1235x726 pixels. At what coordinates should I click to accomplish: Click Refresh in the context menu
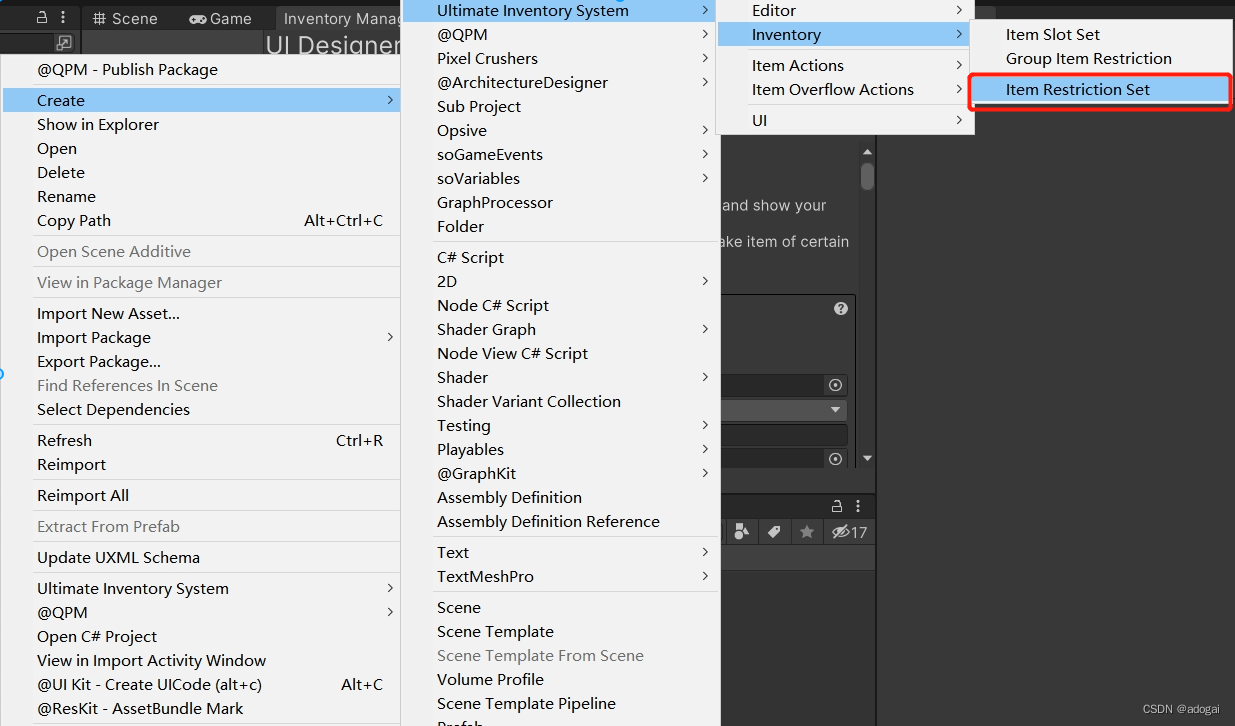[x=201, y=440]
